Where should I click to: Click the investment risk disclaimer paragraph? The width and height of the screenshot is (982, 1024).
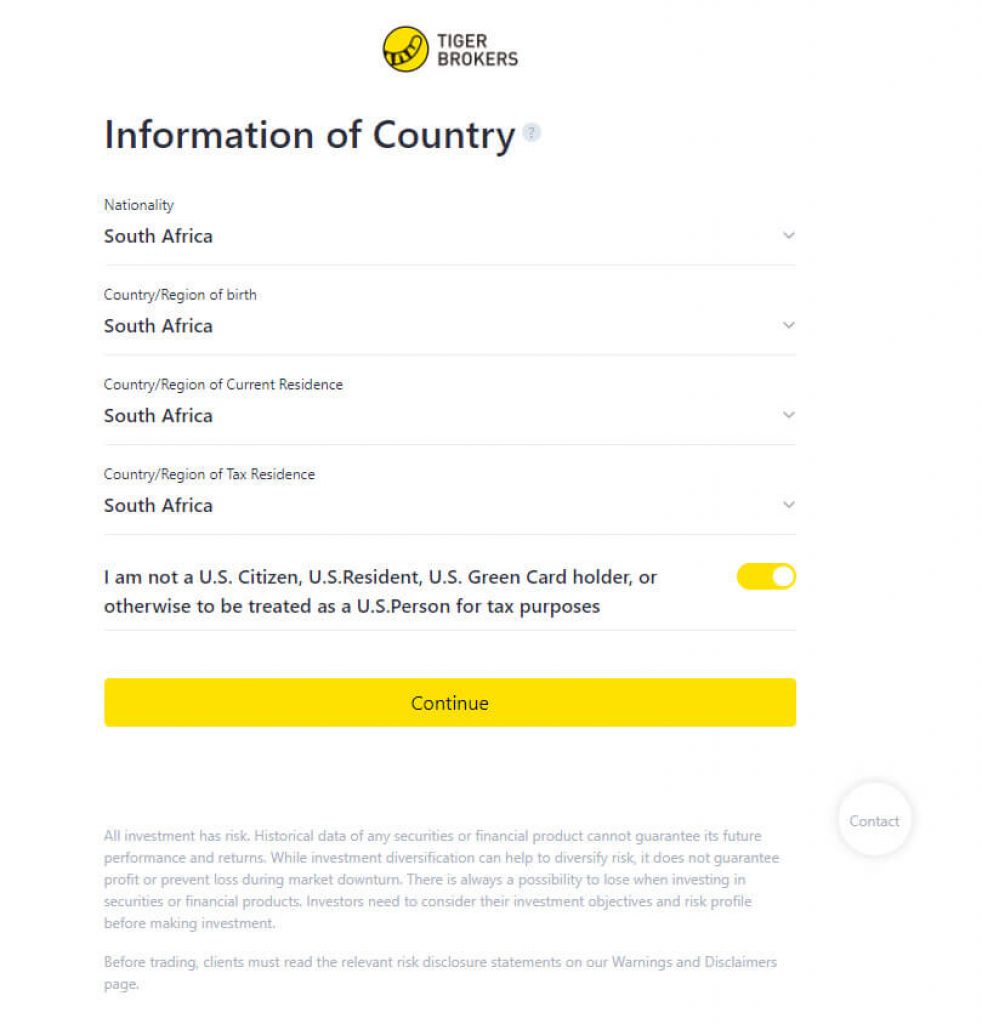click(x=440, y=879)
